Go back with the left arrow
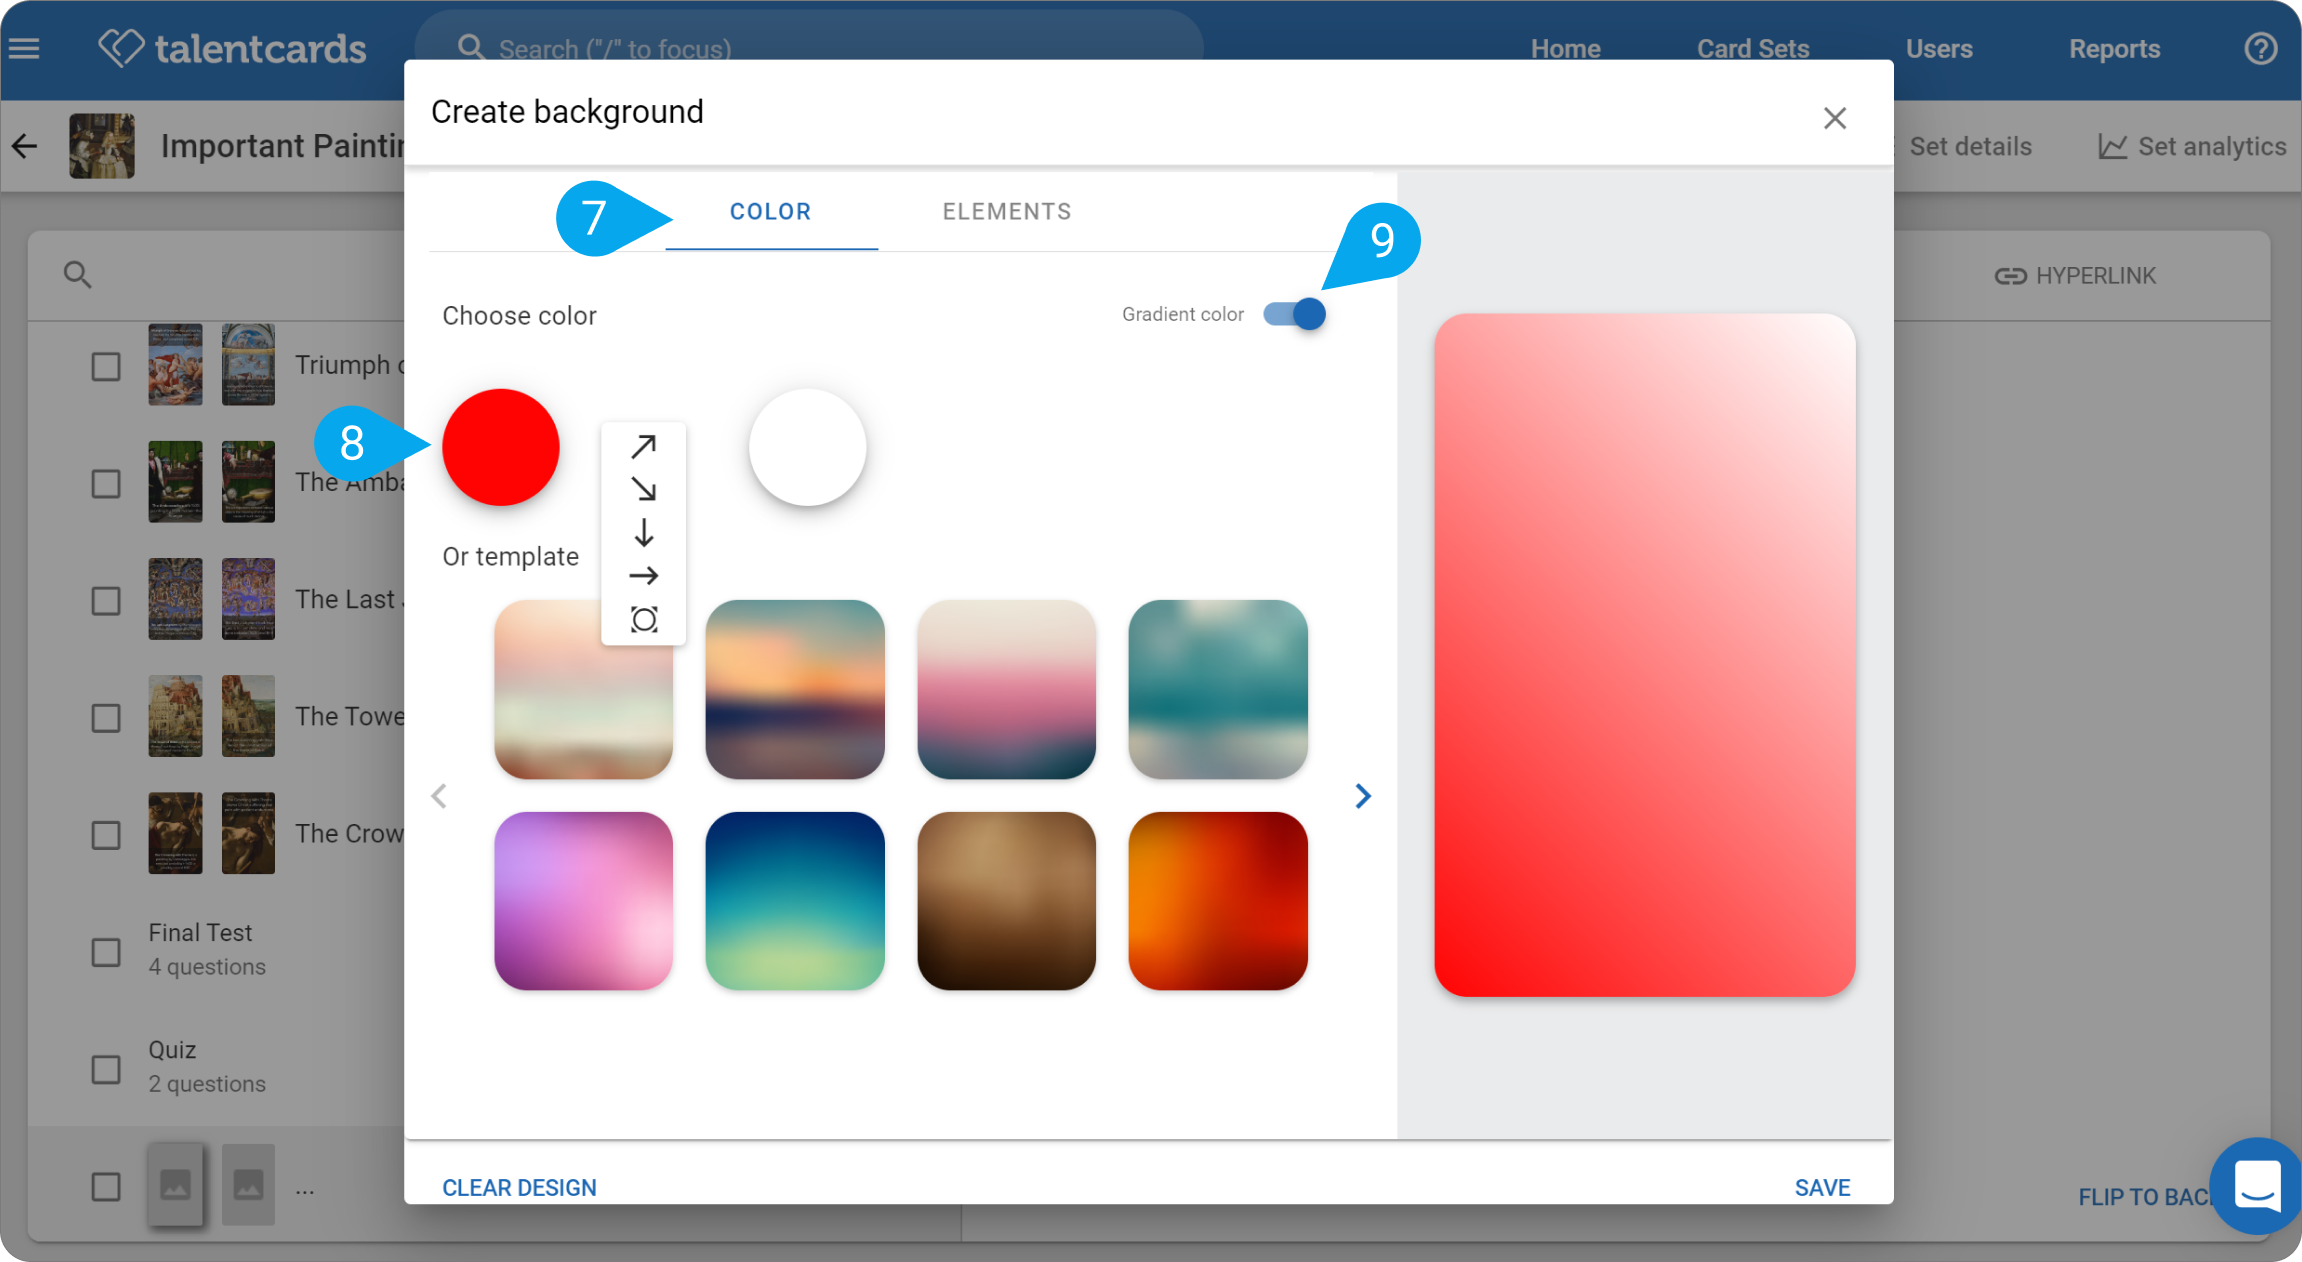This screenshot has width=2302, height=1262. tap(25, 146)
